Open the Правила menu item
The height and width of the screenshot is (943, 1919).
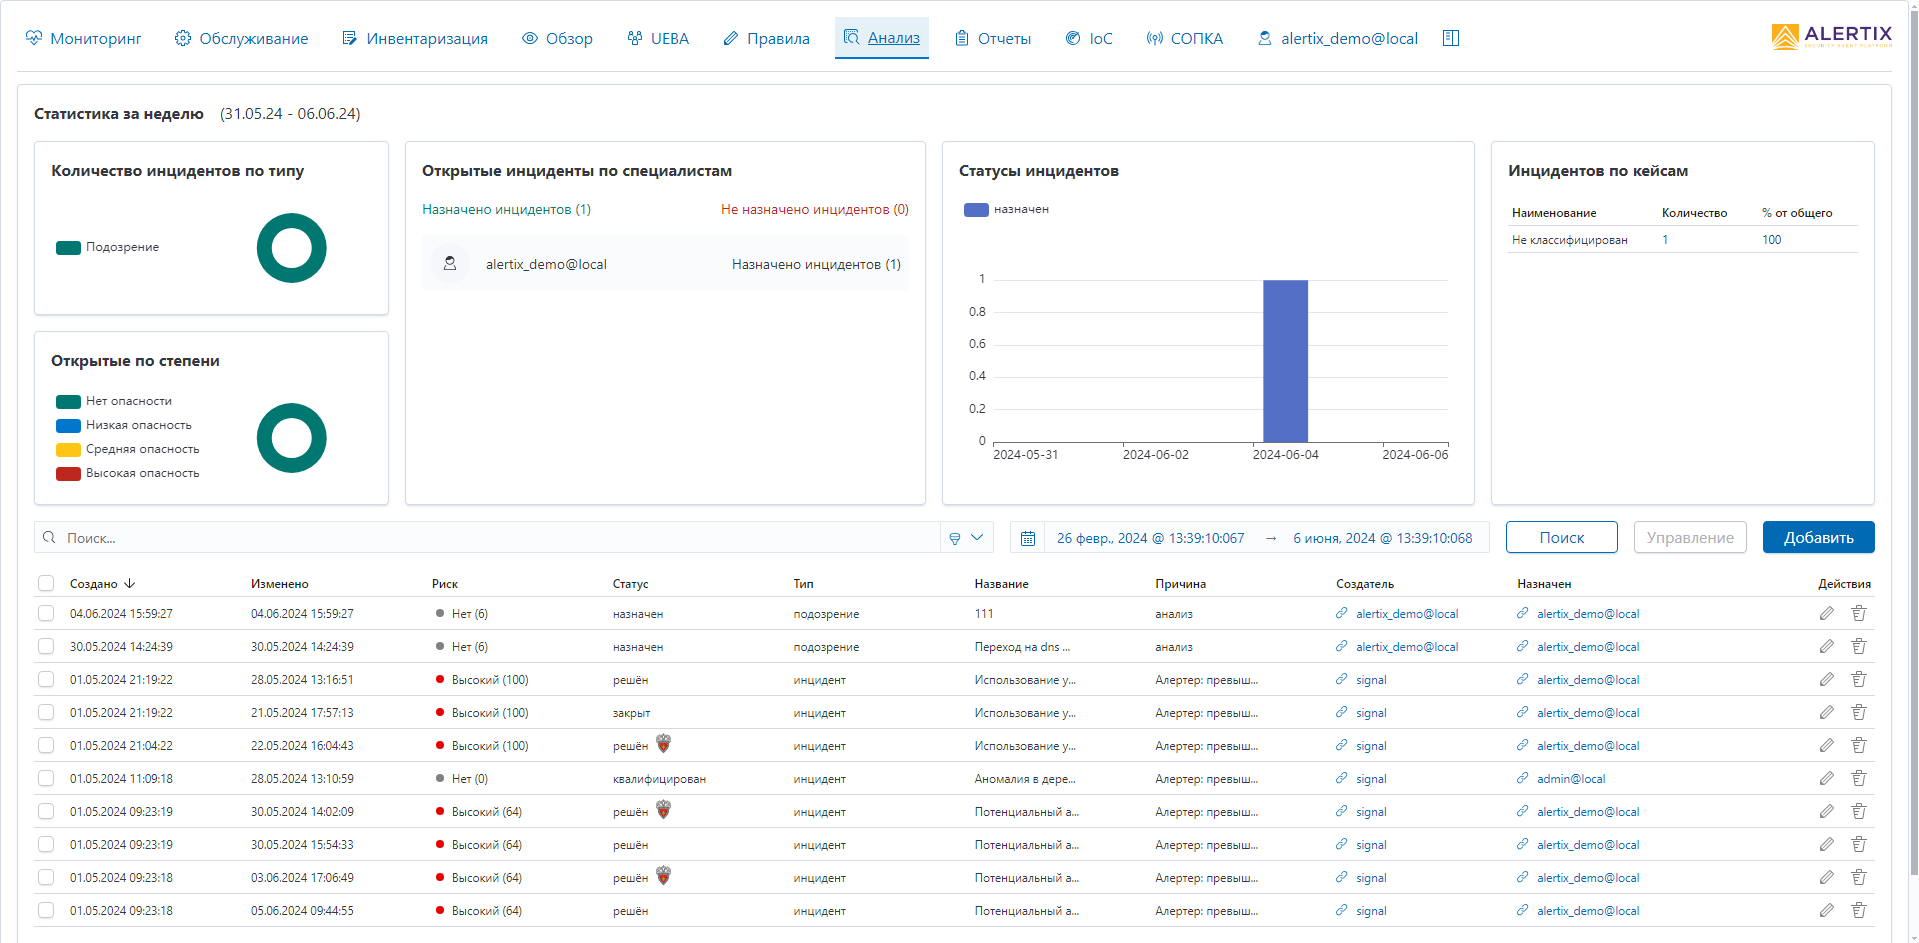pyautogui.click(x=767, y=38)
